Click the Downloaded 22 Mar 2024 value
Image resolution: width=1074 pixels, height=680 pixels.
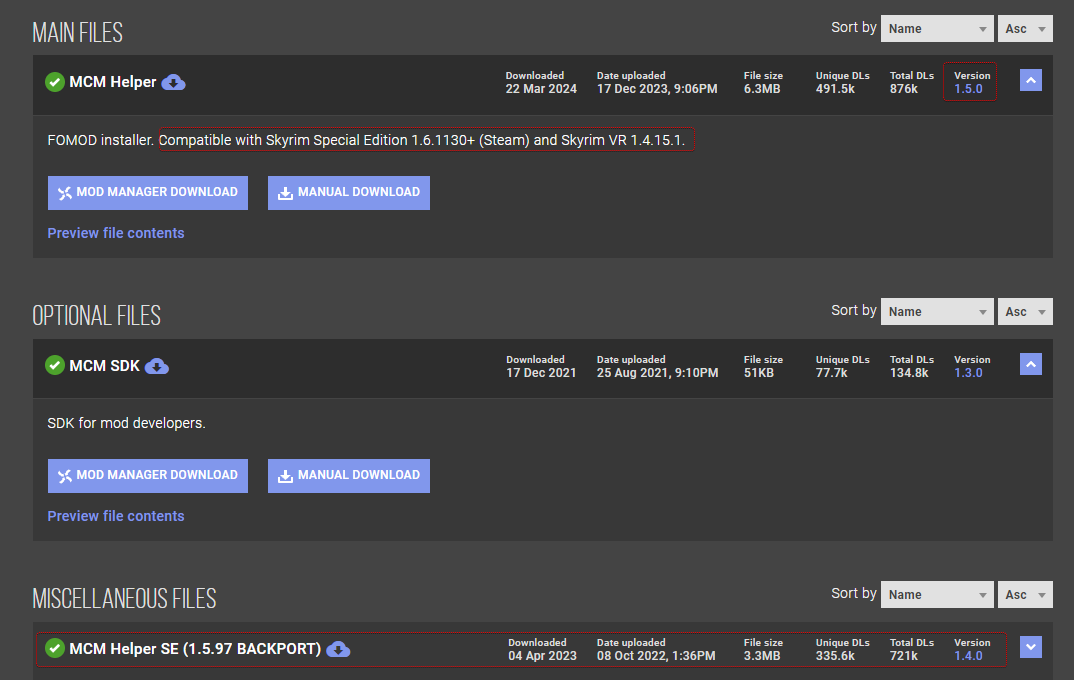(541, 89)
